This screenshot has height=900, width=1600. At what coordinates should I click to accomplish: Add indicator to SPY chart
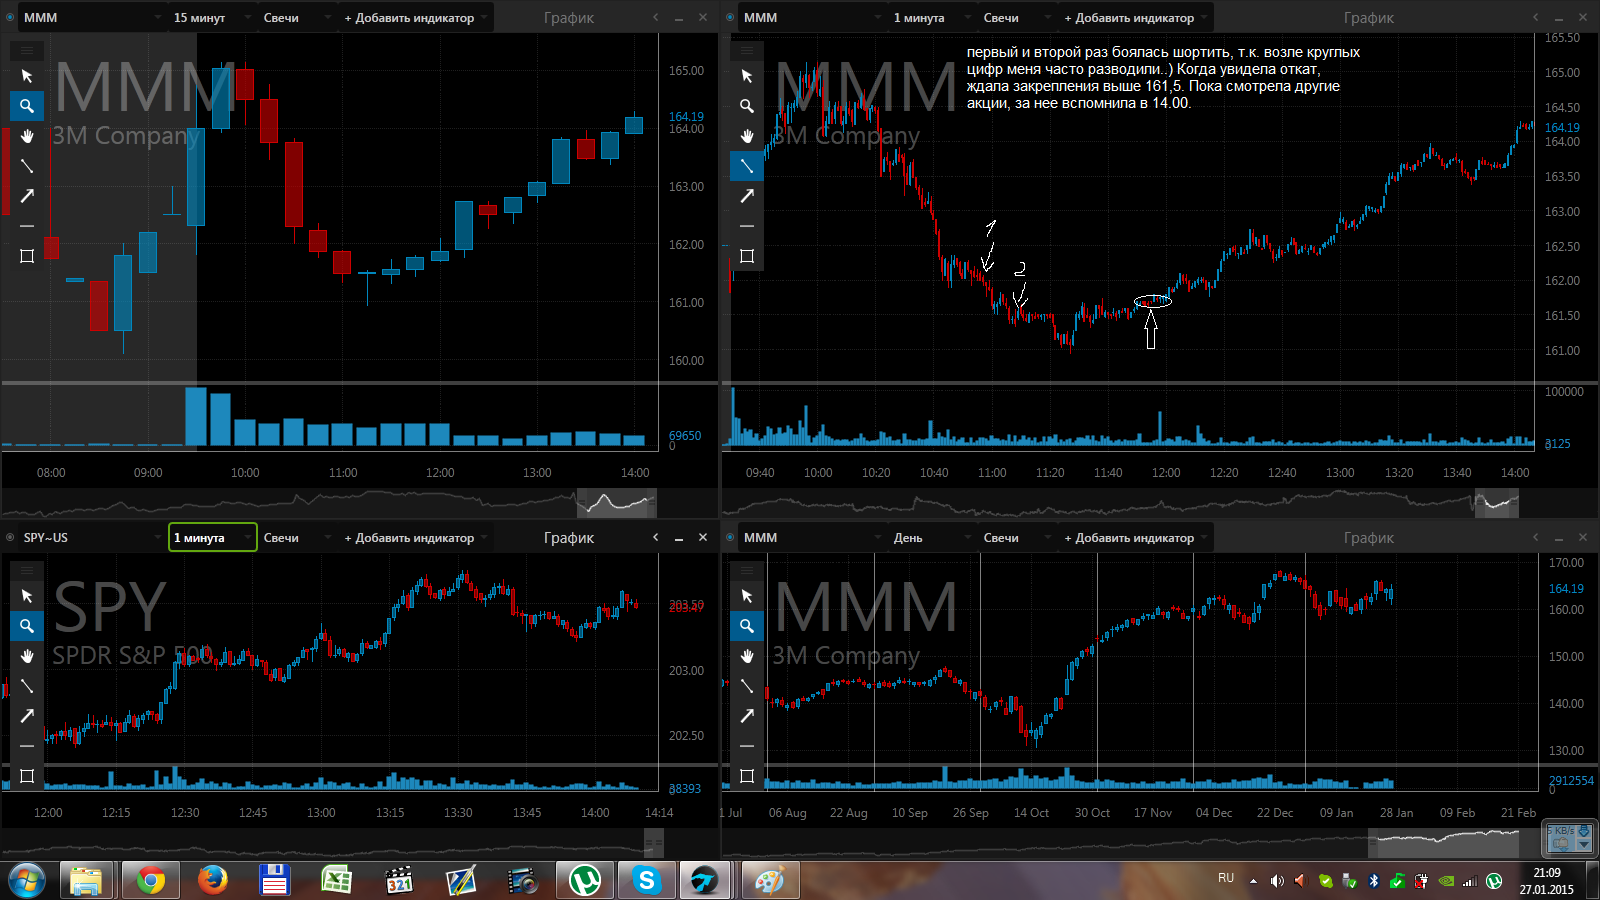tap(414, 538)
